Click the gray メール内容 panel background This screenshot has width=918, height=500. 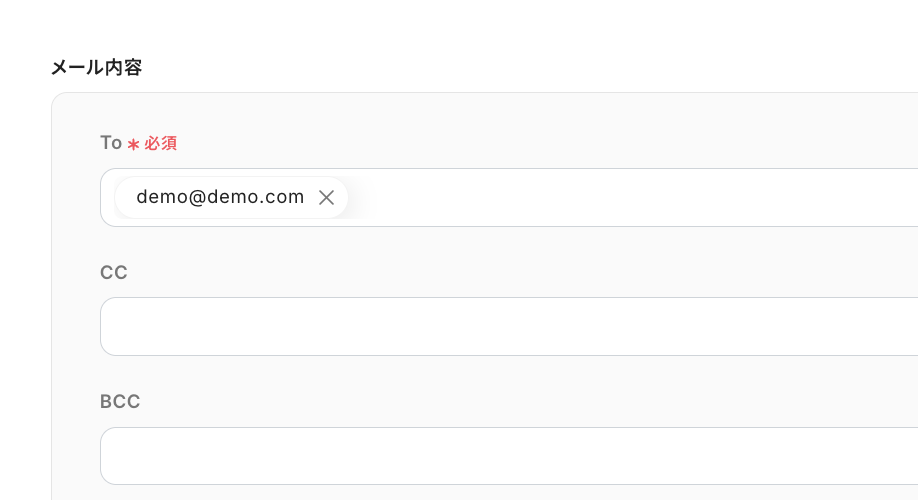500,120
